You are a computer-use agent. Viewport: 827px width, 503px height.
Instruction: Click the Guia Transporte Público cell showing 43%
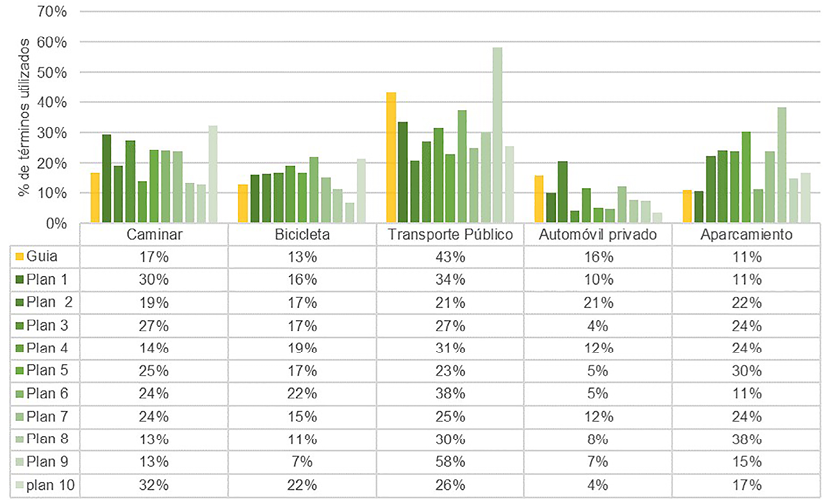[x=451, y=255]
